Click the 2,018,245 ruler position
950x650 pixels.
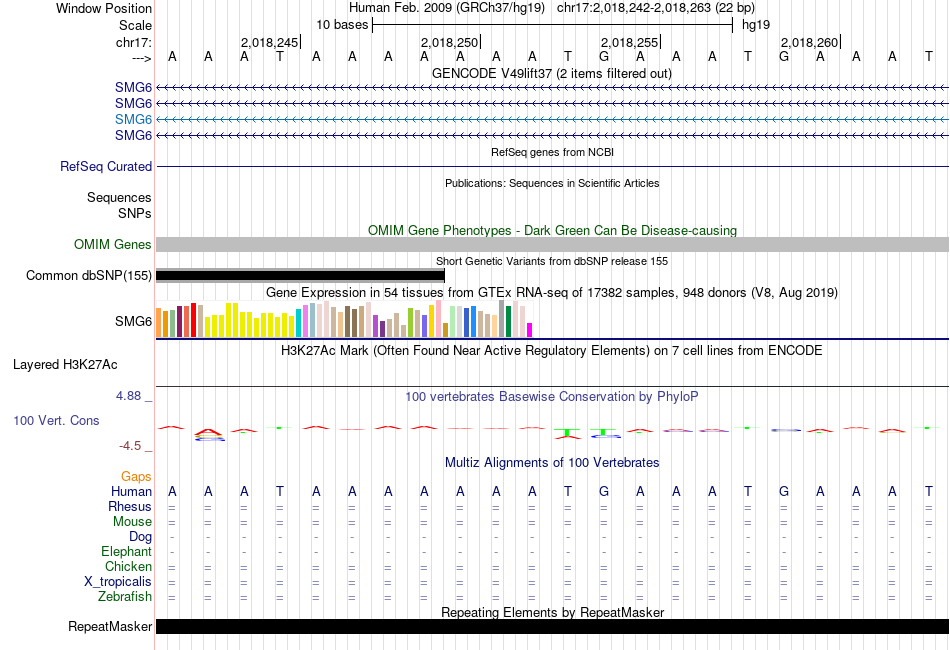point(270,42)
